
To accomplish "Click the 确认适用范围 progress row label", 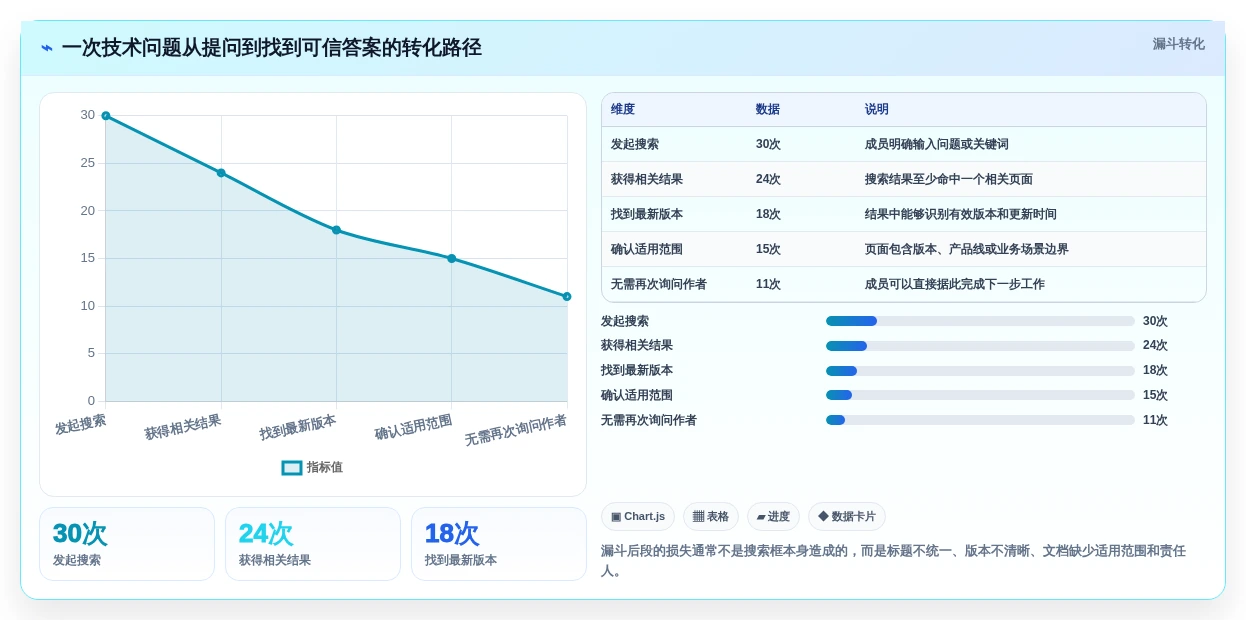I will click(x=637, y=395).
